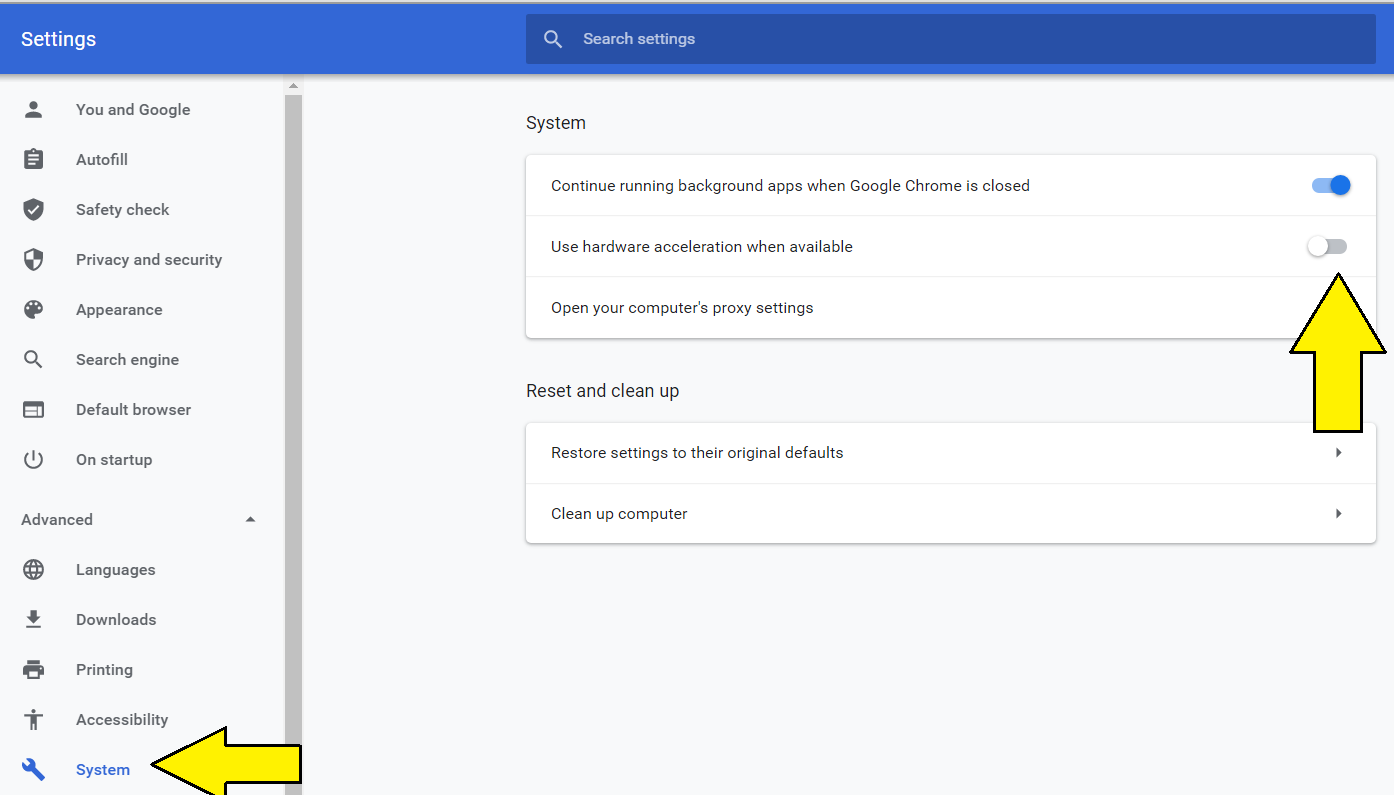Viewport: 1394px width, 795px height.
Task: Click the Default browser window icon
Action: 34,409
